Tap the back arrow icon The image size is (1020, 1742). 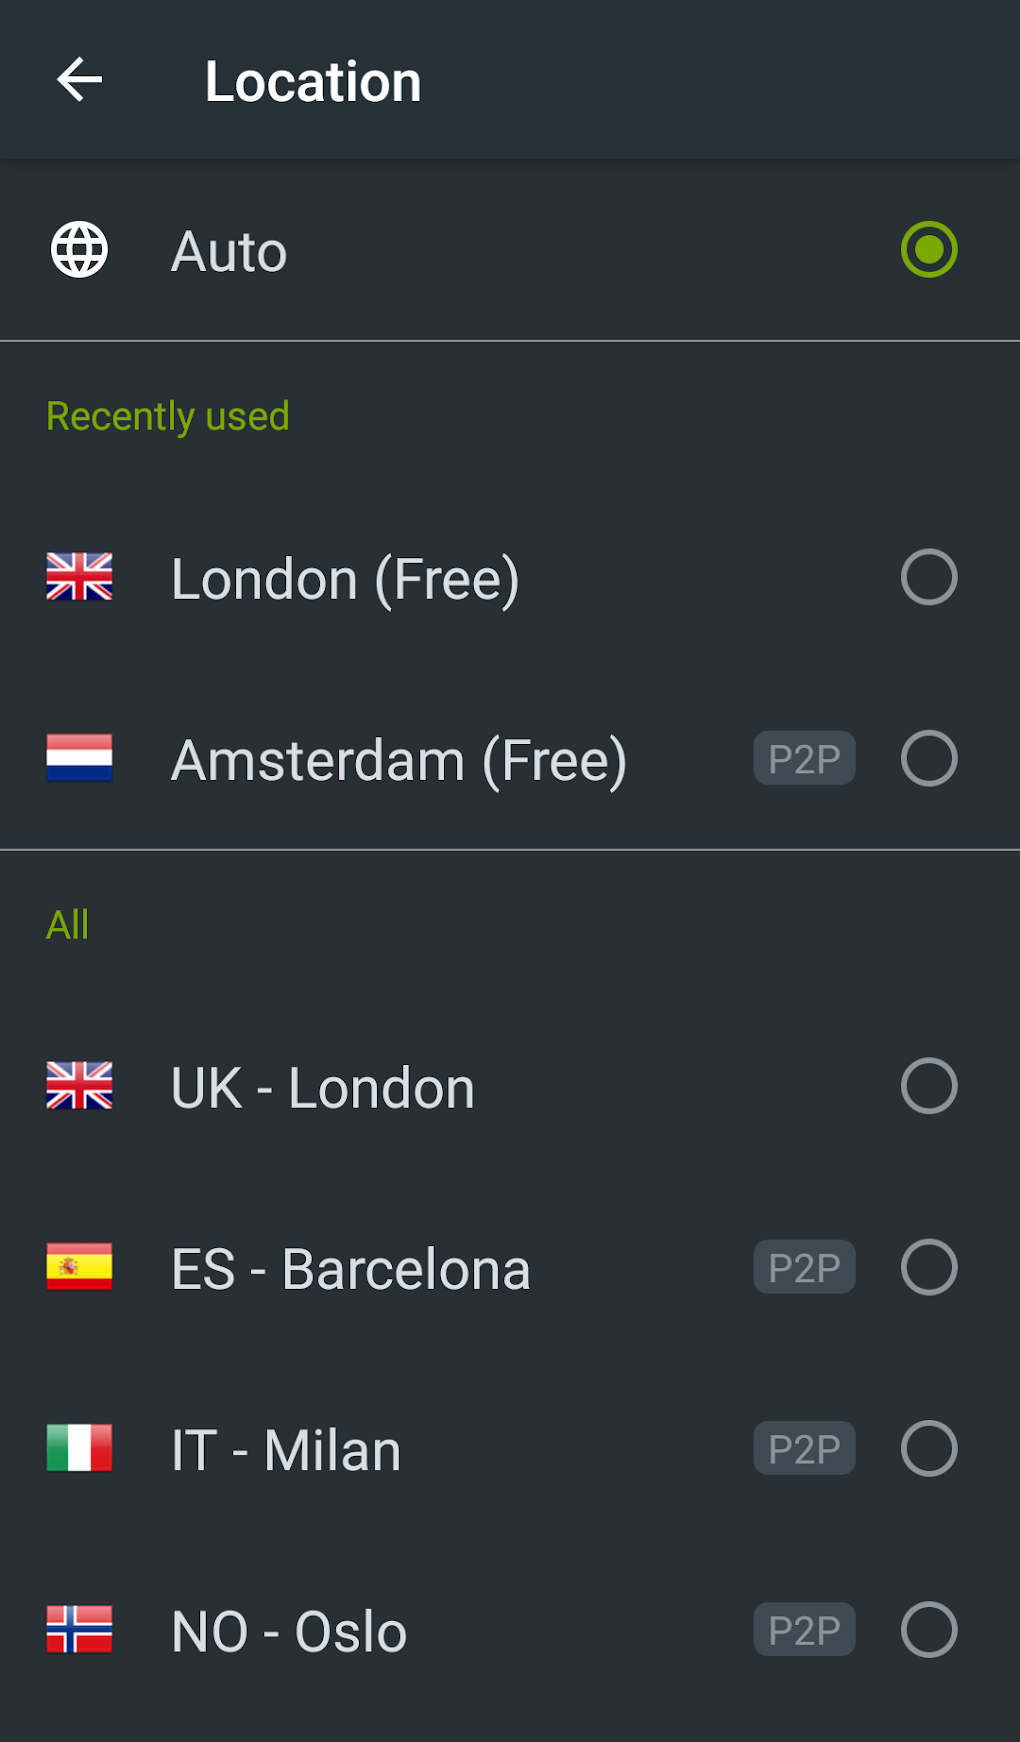[x=80, y=80]
